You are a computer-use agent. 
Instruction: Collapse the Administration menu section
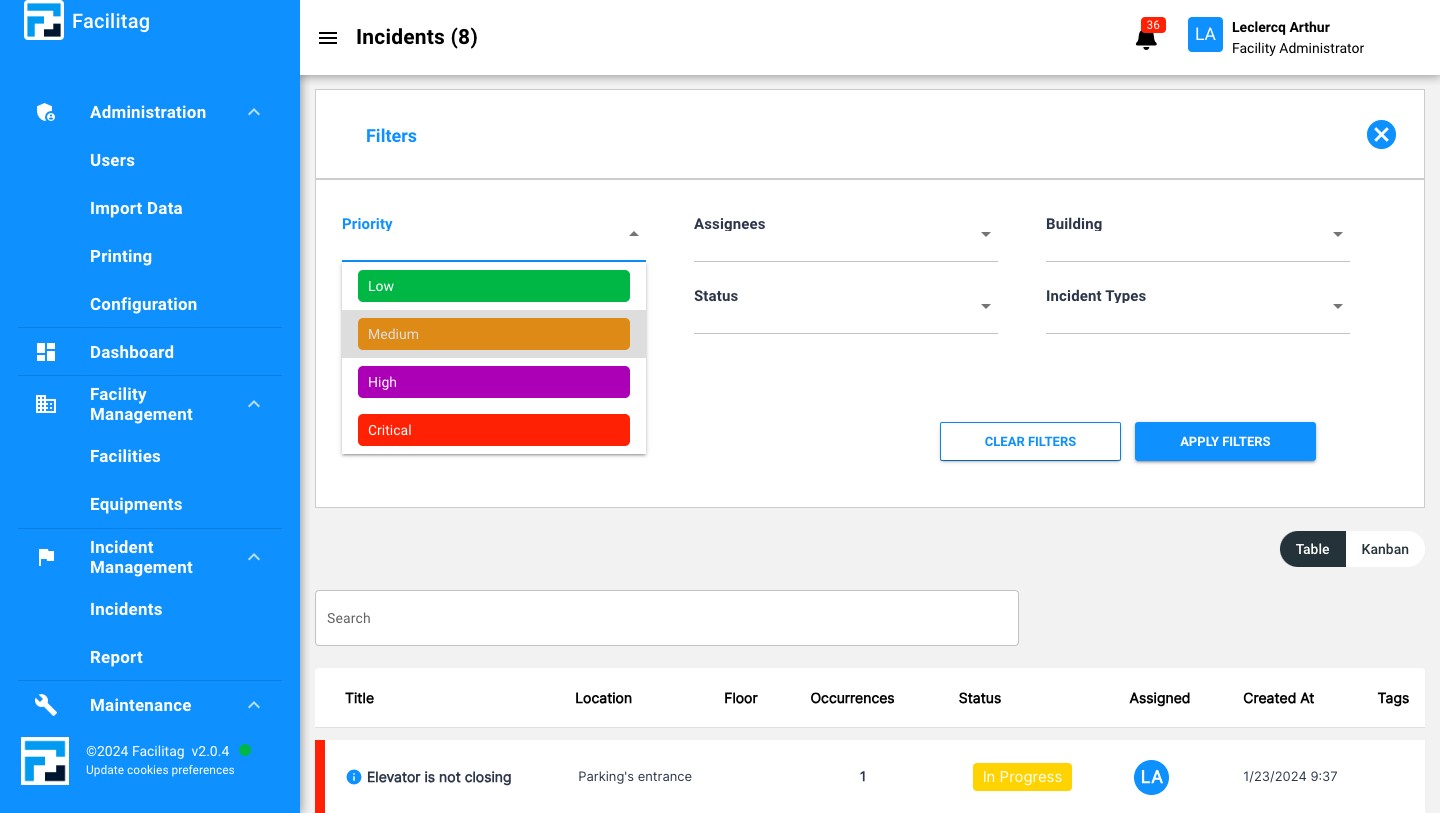click(x=254, y=112)
